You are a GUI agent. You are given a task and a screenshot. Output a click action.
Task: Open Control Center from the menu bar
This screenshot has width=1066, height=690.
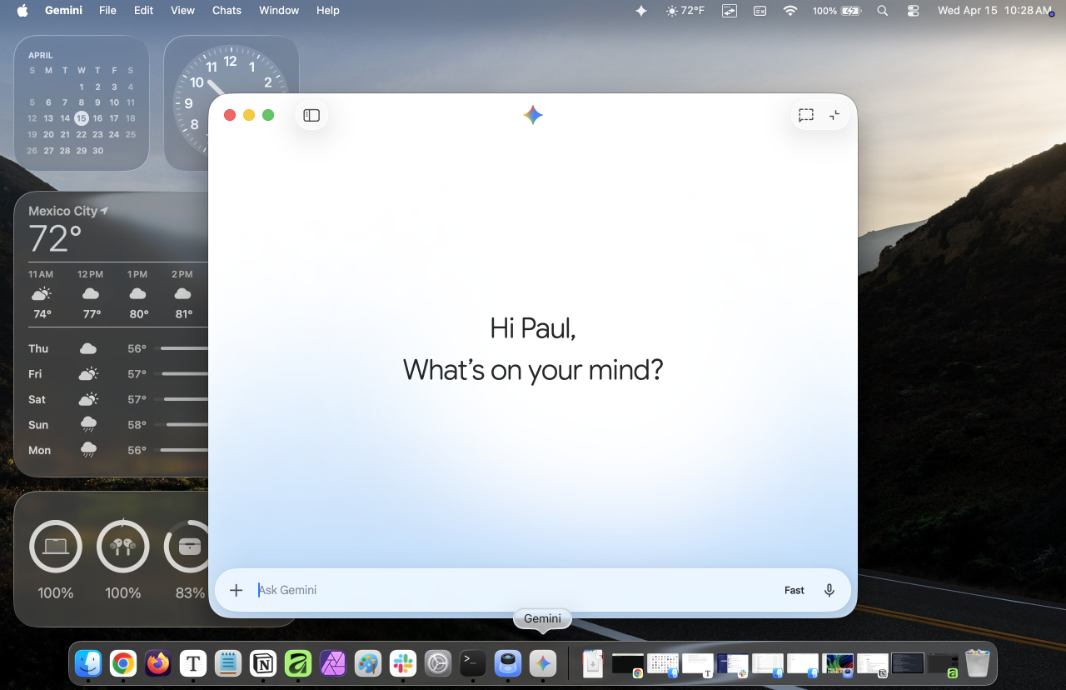click(x=913, y=10)
